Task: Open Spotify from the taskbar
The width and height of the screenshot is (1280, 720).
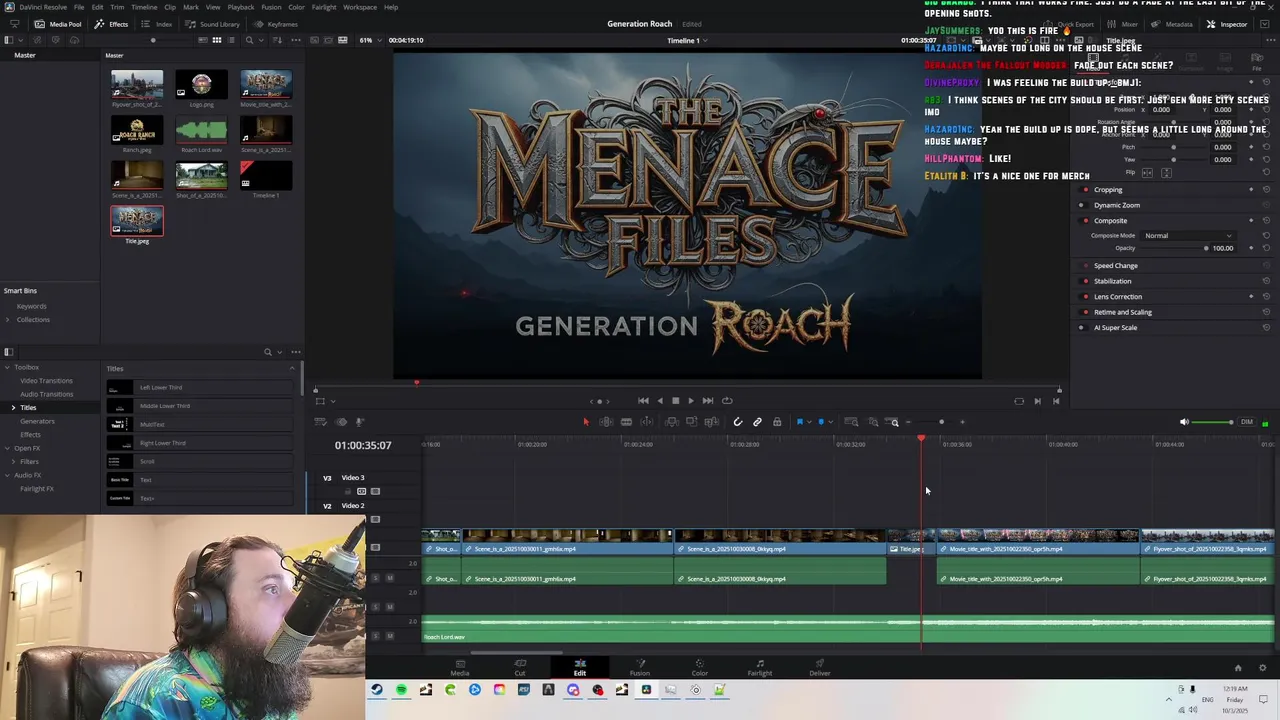Action: (401, 690)
